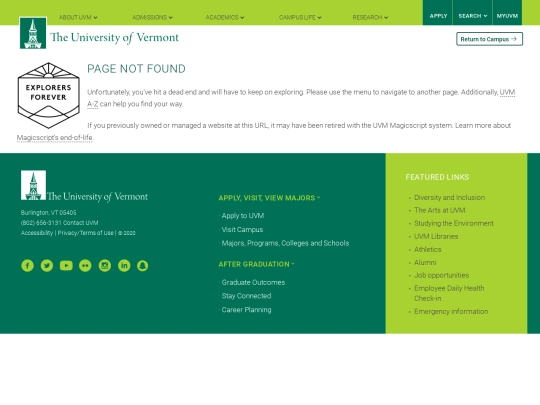Open UVM Twitter icon in footer
Viewport: 540px width, 405px height.
tap(47, 266)
